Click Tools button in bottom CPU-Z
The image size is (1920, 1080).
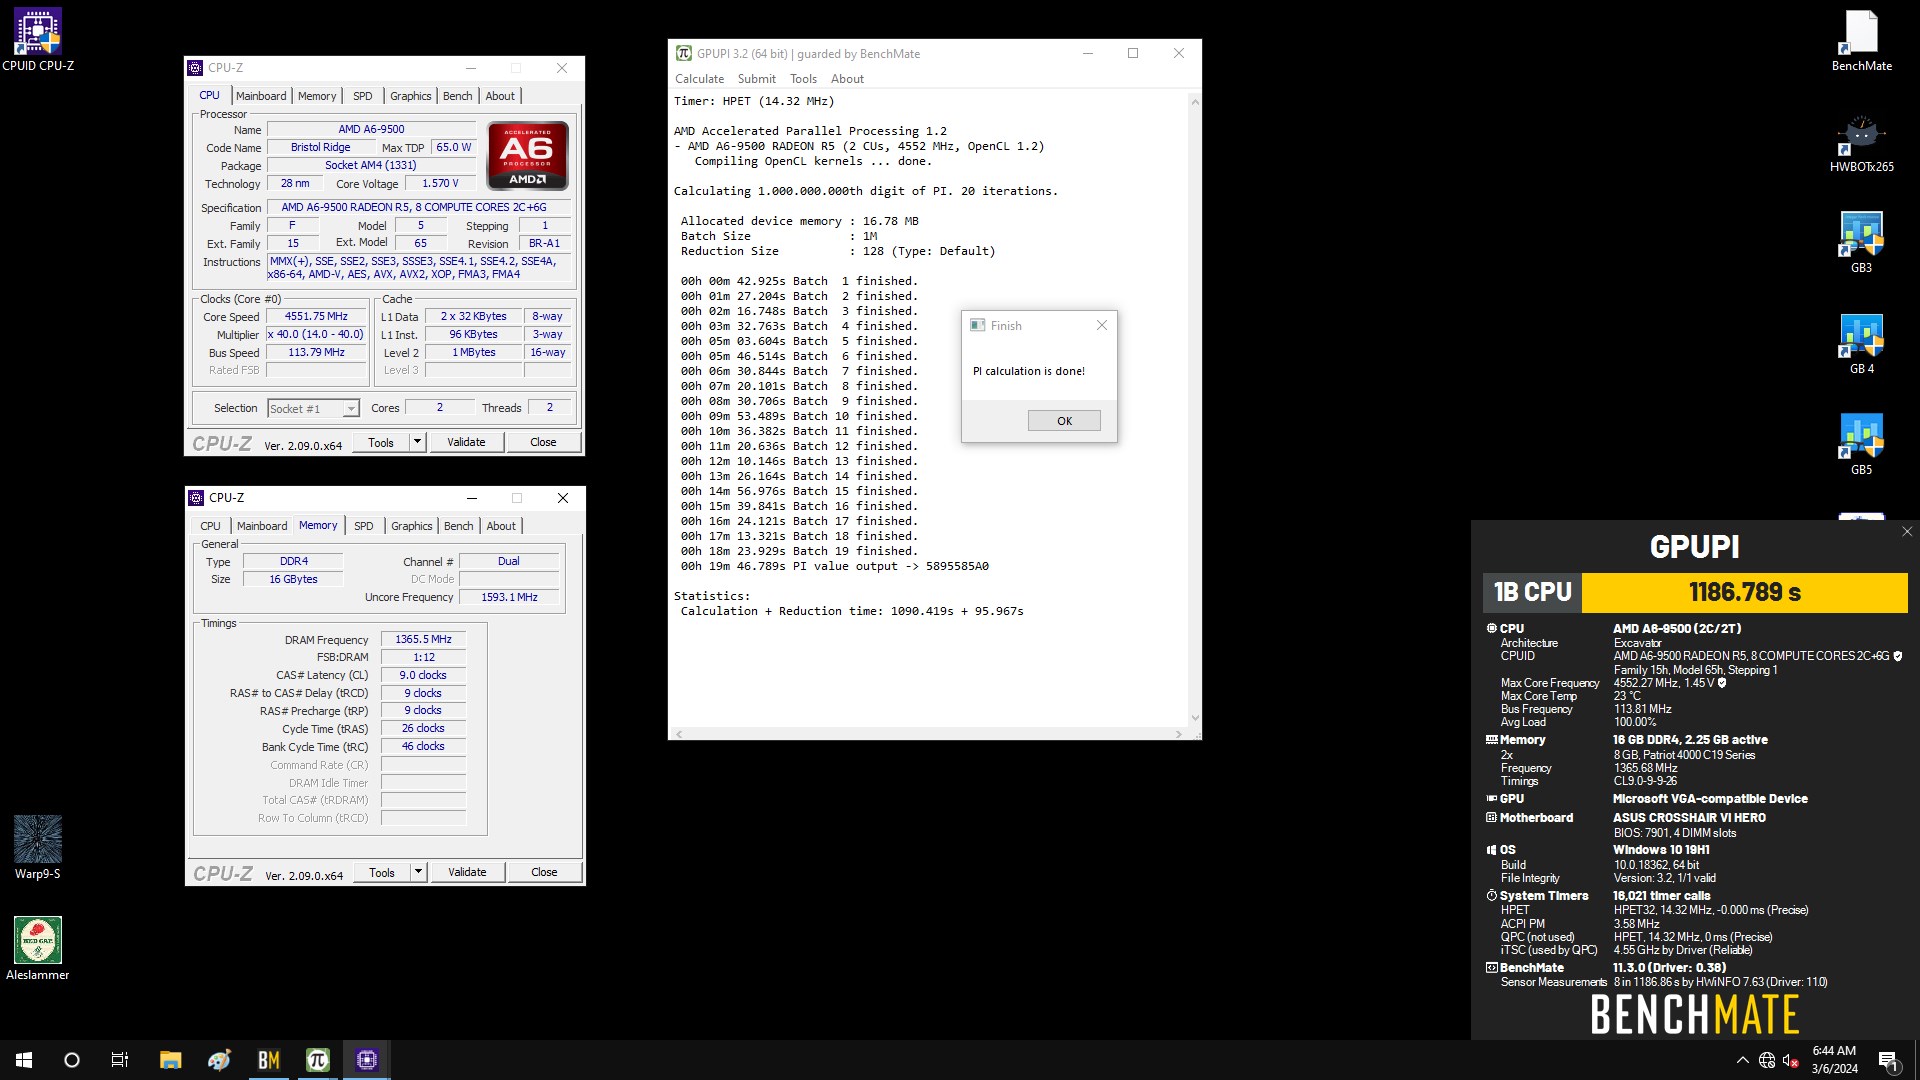pyautogui.click(x=382, y=872)
